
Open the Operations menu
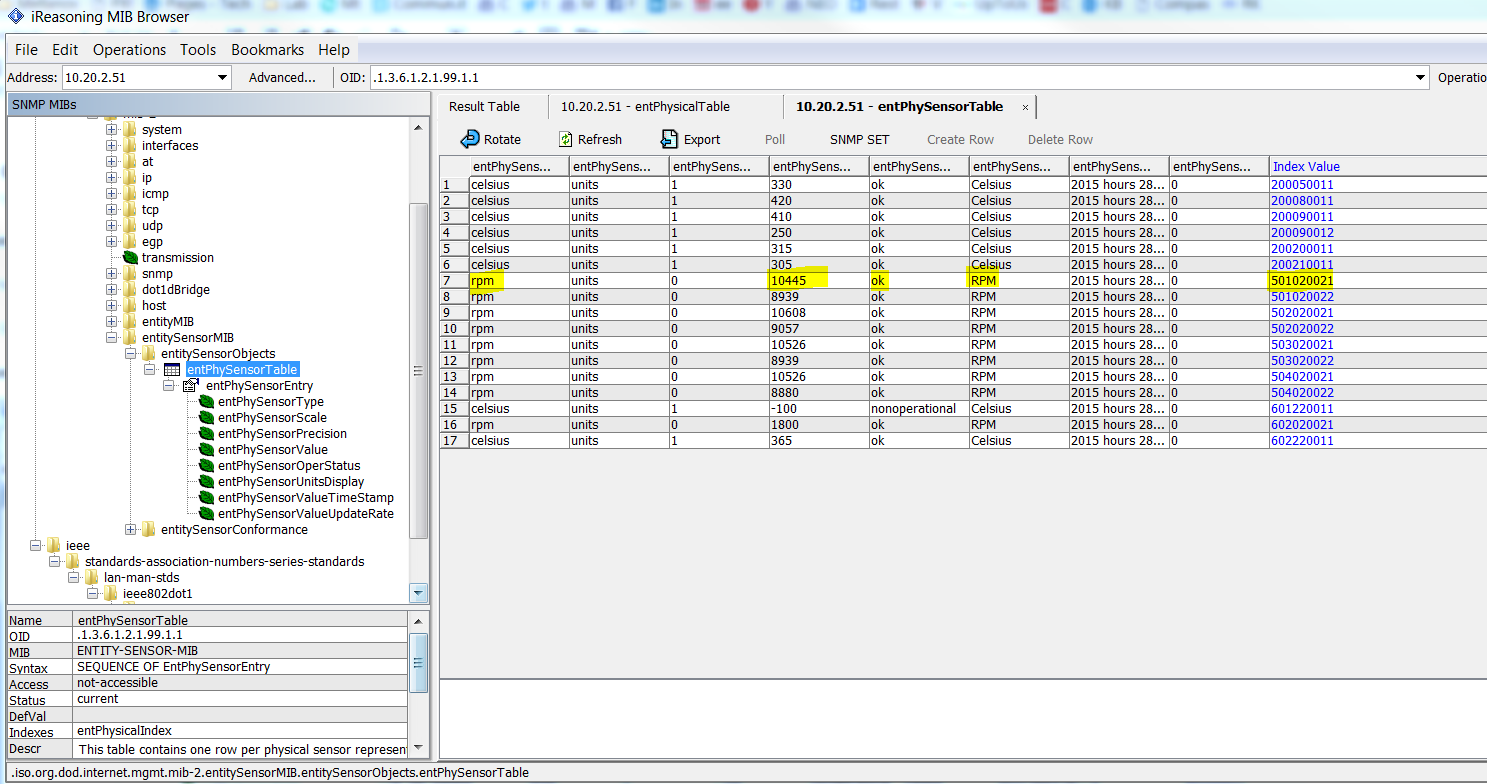[x=129, y=49]
